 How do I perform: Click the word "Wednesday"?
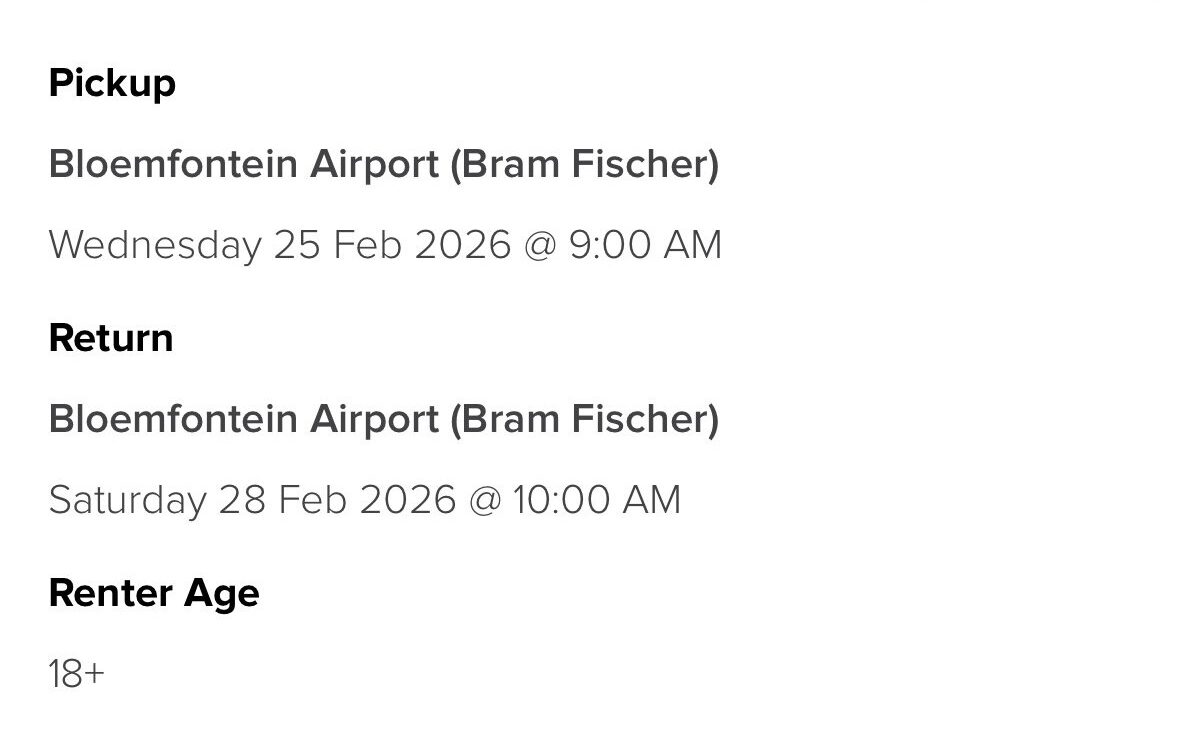(x=154, y=245)
